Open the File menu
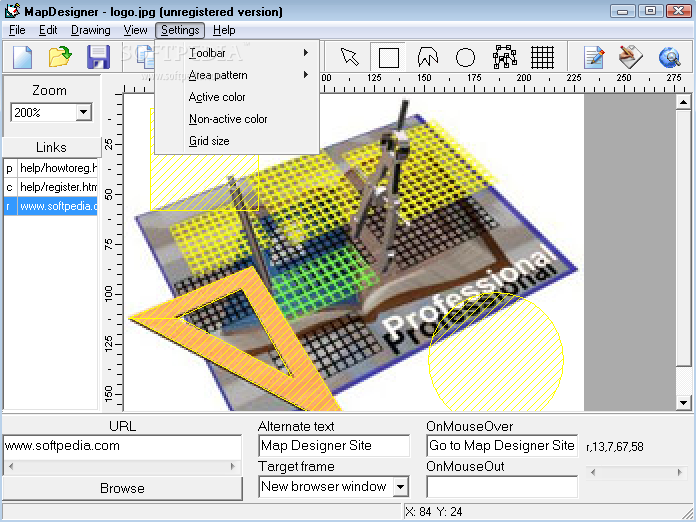This screenshot has height=522, width=696. (x=17, y=30)
